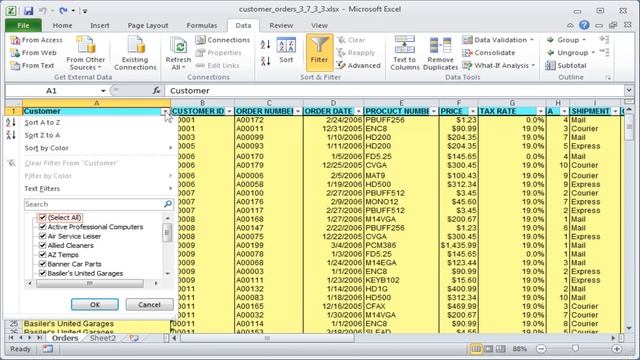
Task: Expand the Data Validation dropdown
Action: [x=532, y=40]
